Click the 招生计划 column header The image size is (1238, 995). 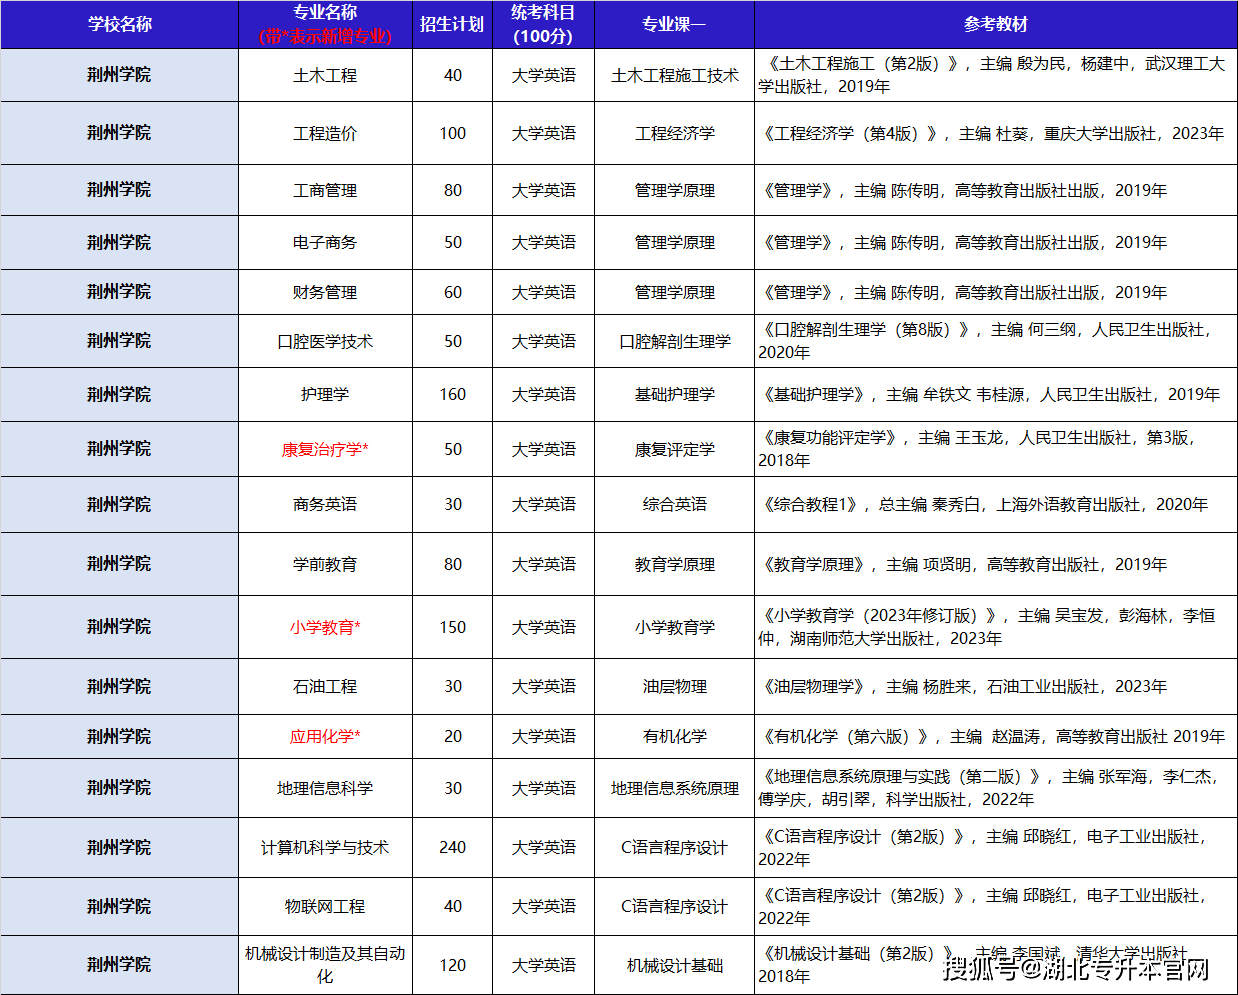(x=452, y=24)
